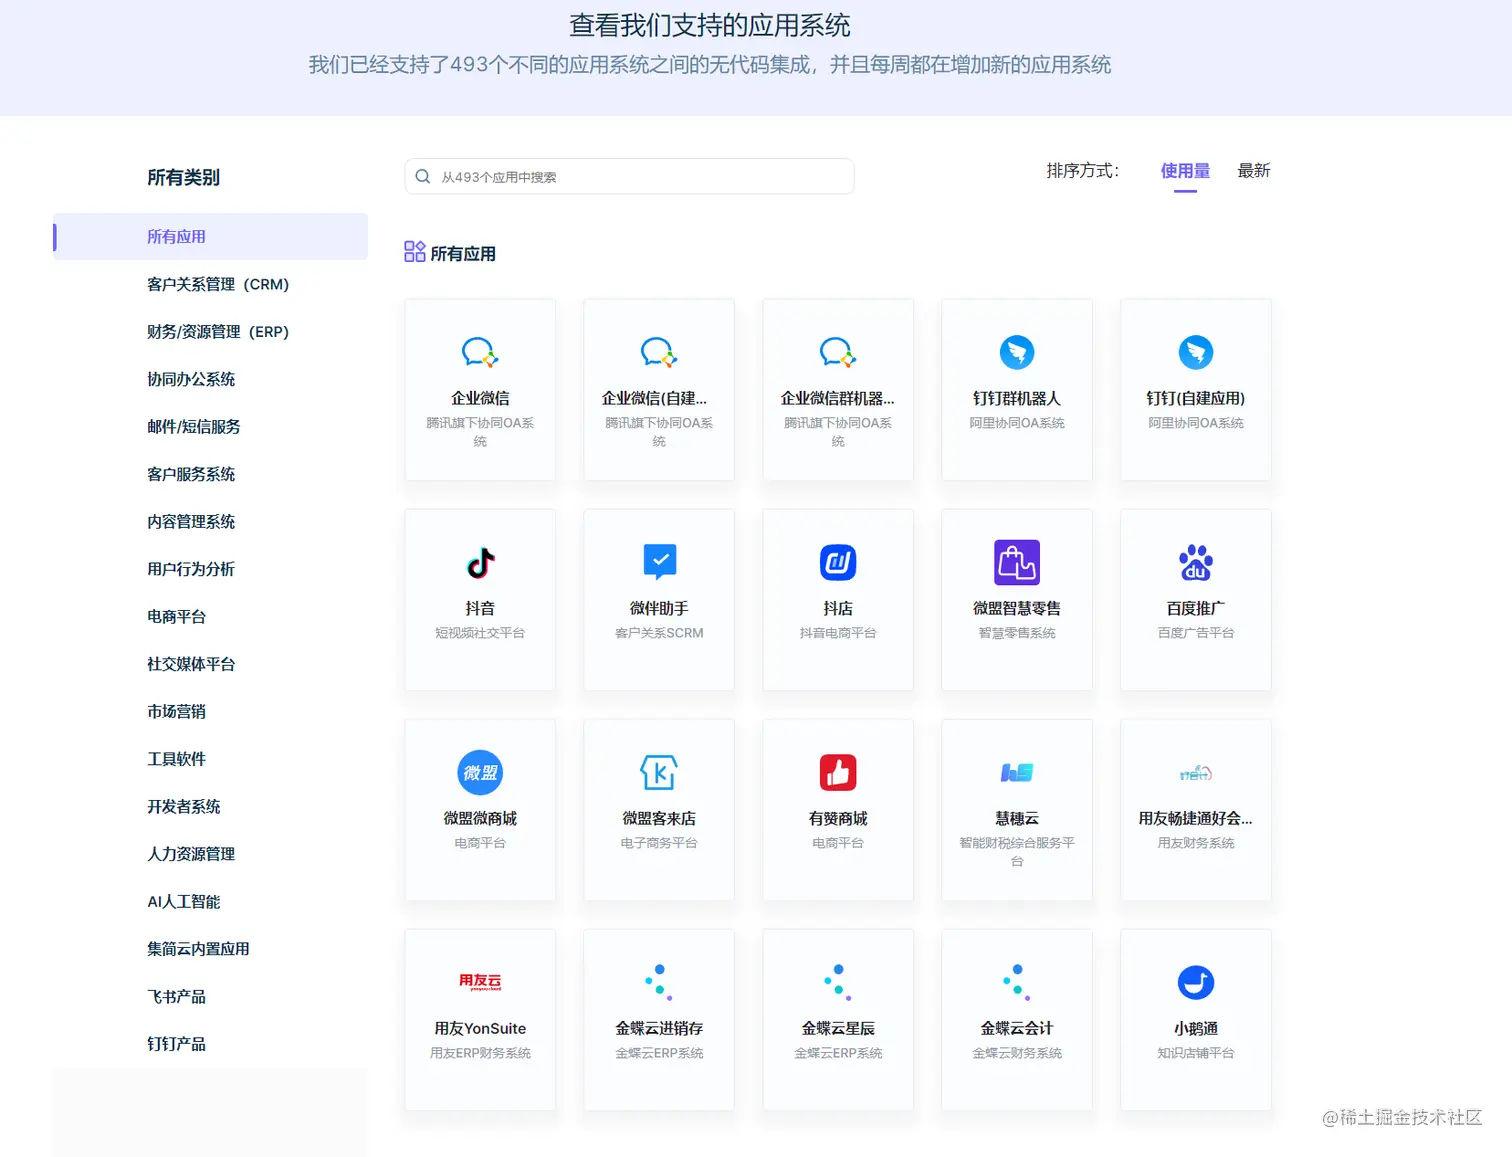Click the 金蝶云进销存 dots icon
Screen dimensions: 1512x1157
(659, 982)
